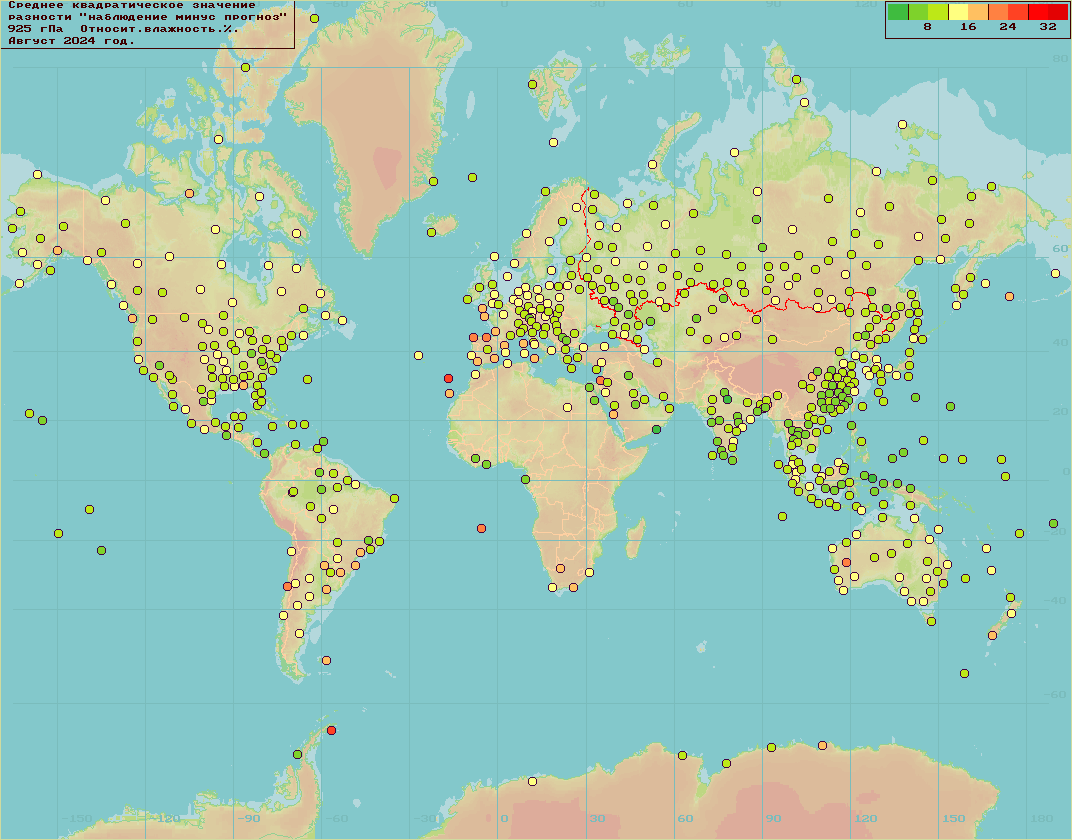Click the "925 гПа" pressure level text
The width and height of the screenshot is (1072, 840).
click(36, 29)
